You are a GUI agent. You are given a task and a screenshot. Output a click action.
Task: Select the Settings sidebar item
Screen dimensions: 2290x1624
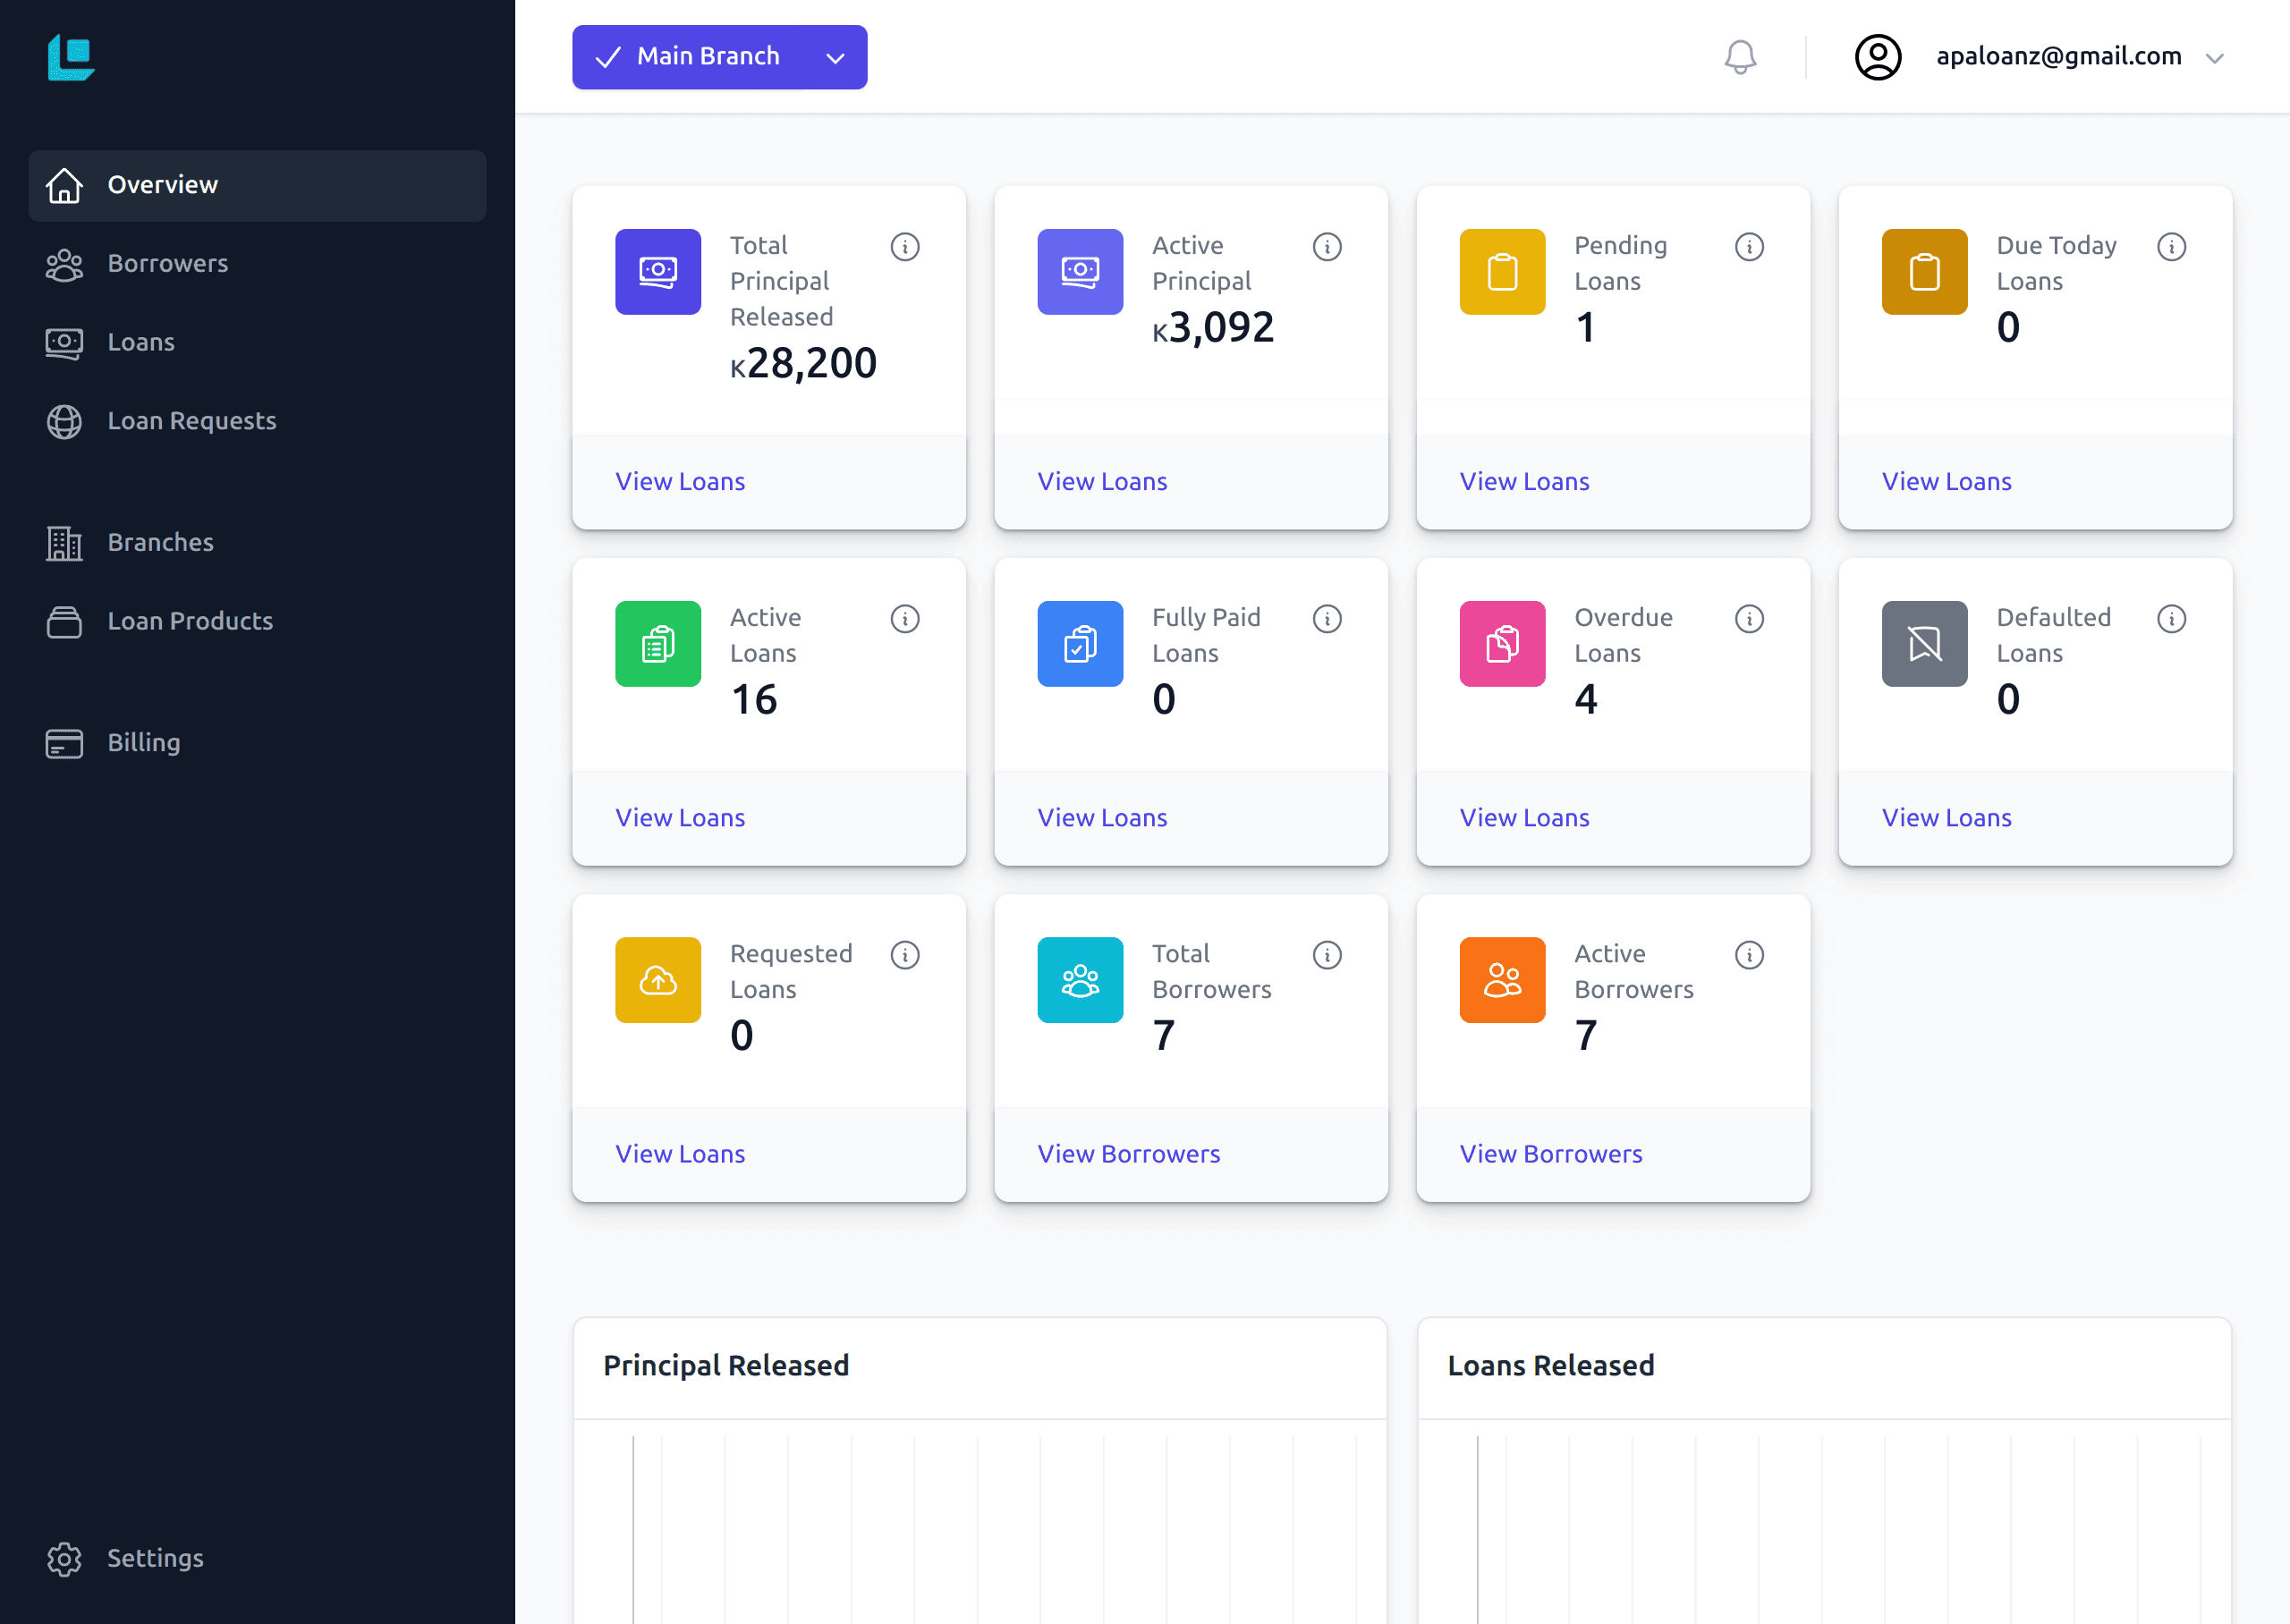[x=155, y=1557]
